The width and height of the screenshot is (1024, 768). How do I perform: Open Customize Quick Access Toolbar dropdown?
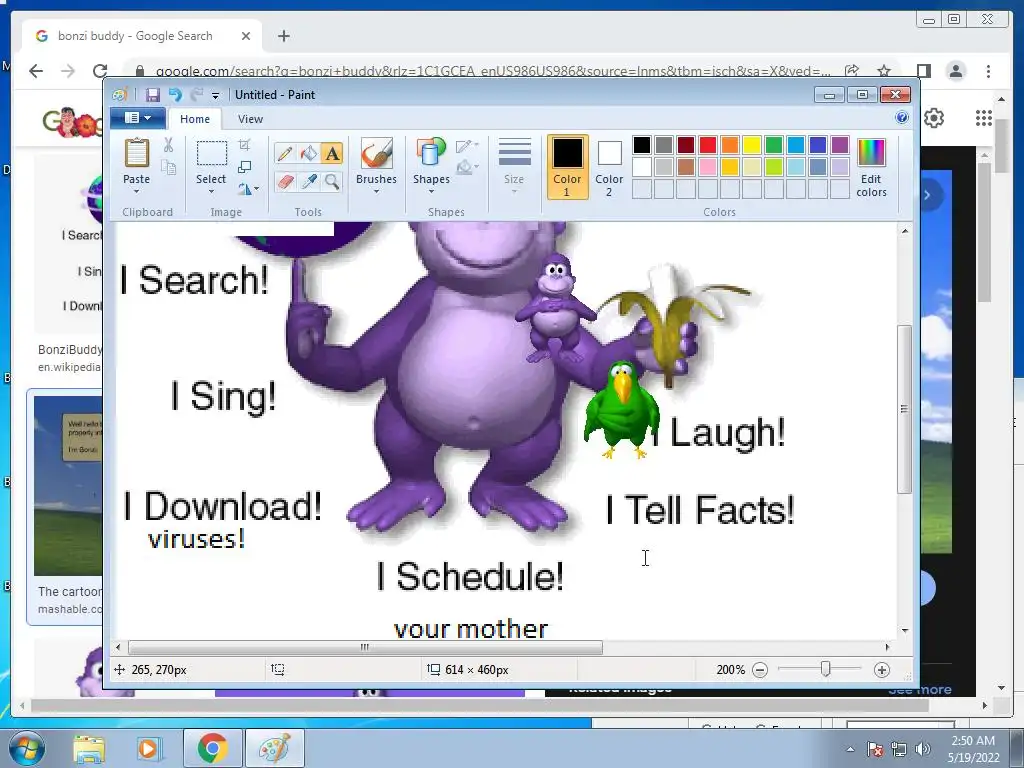pos(215,95)
